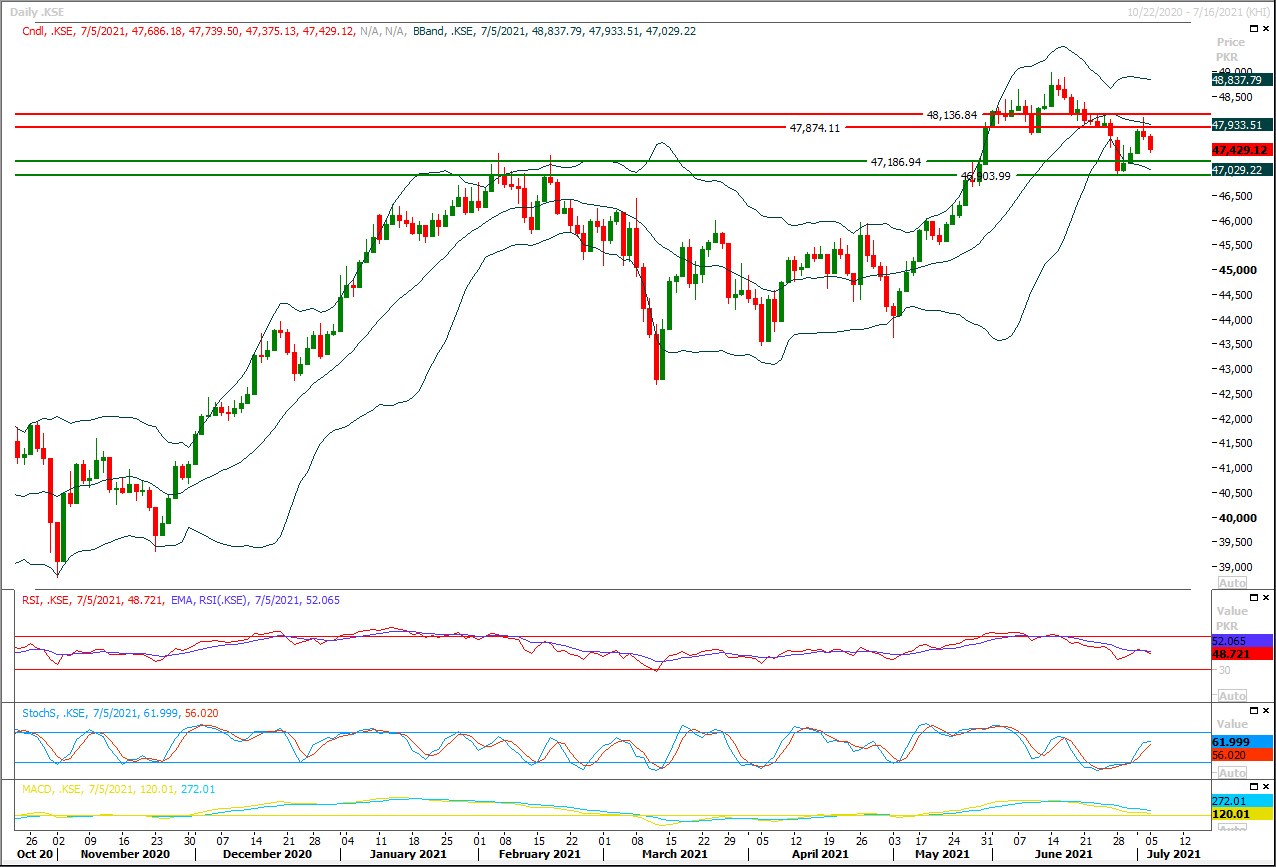Click 'March 2021' on the time axis
1276x867 pixels.
(674, 854)
